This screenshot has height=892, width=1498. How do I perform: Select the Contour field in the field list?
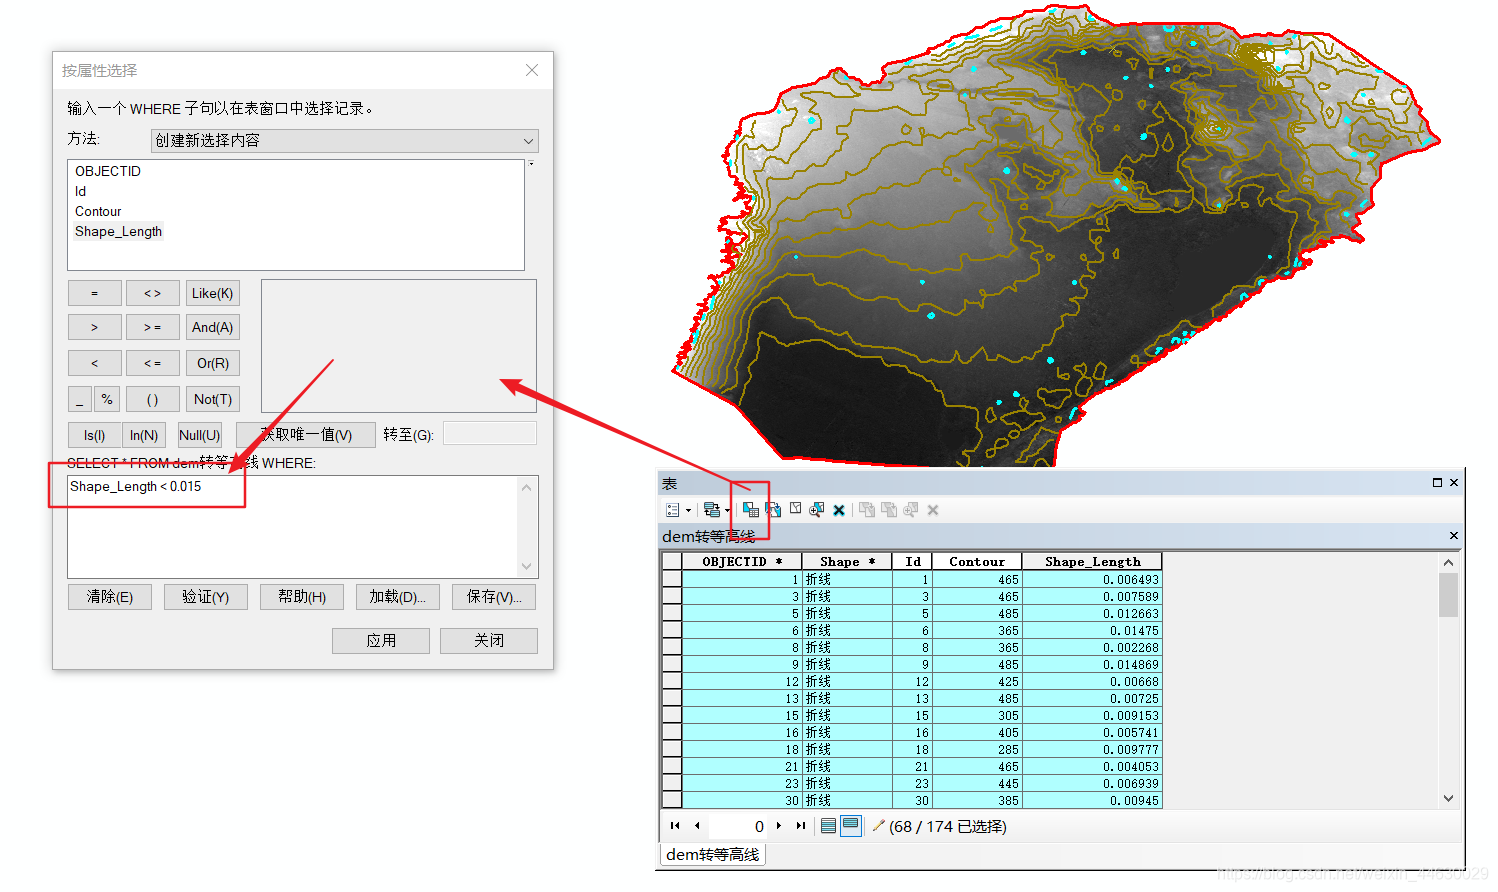click(98, 211)
